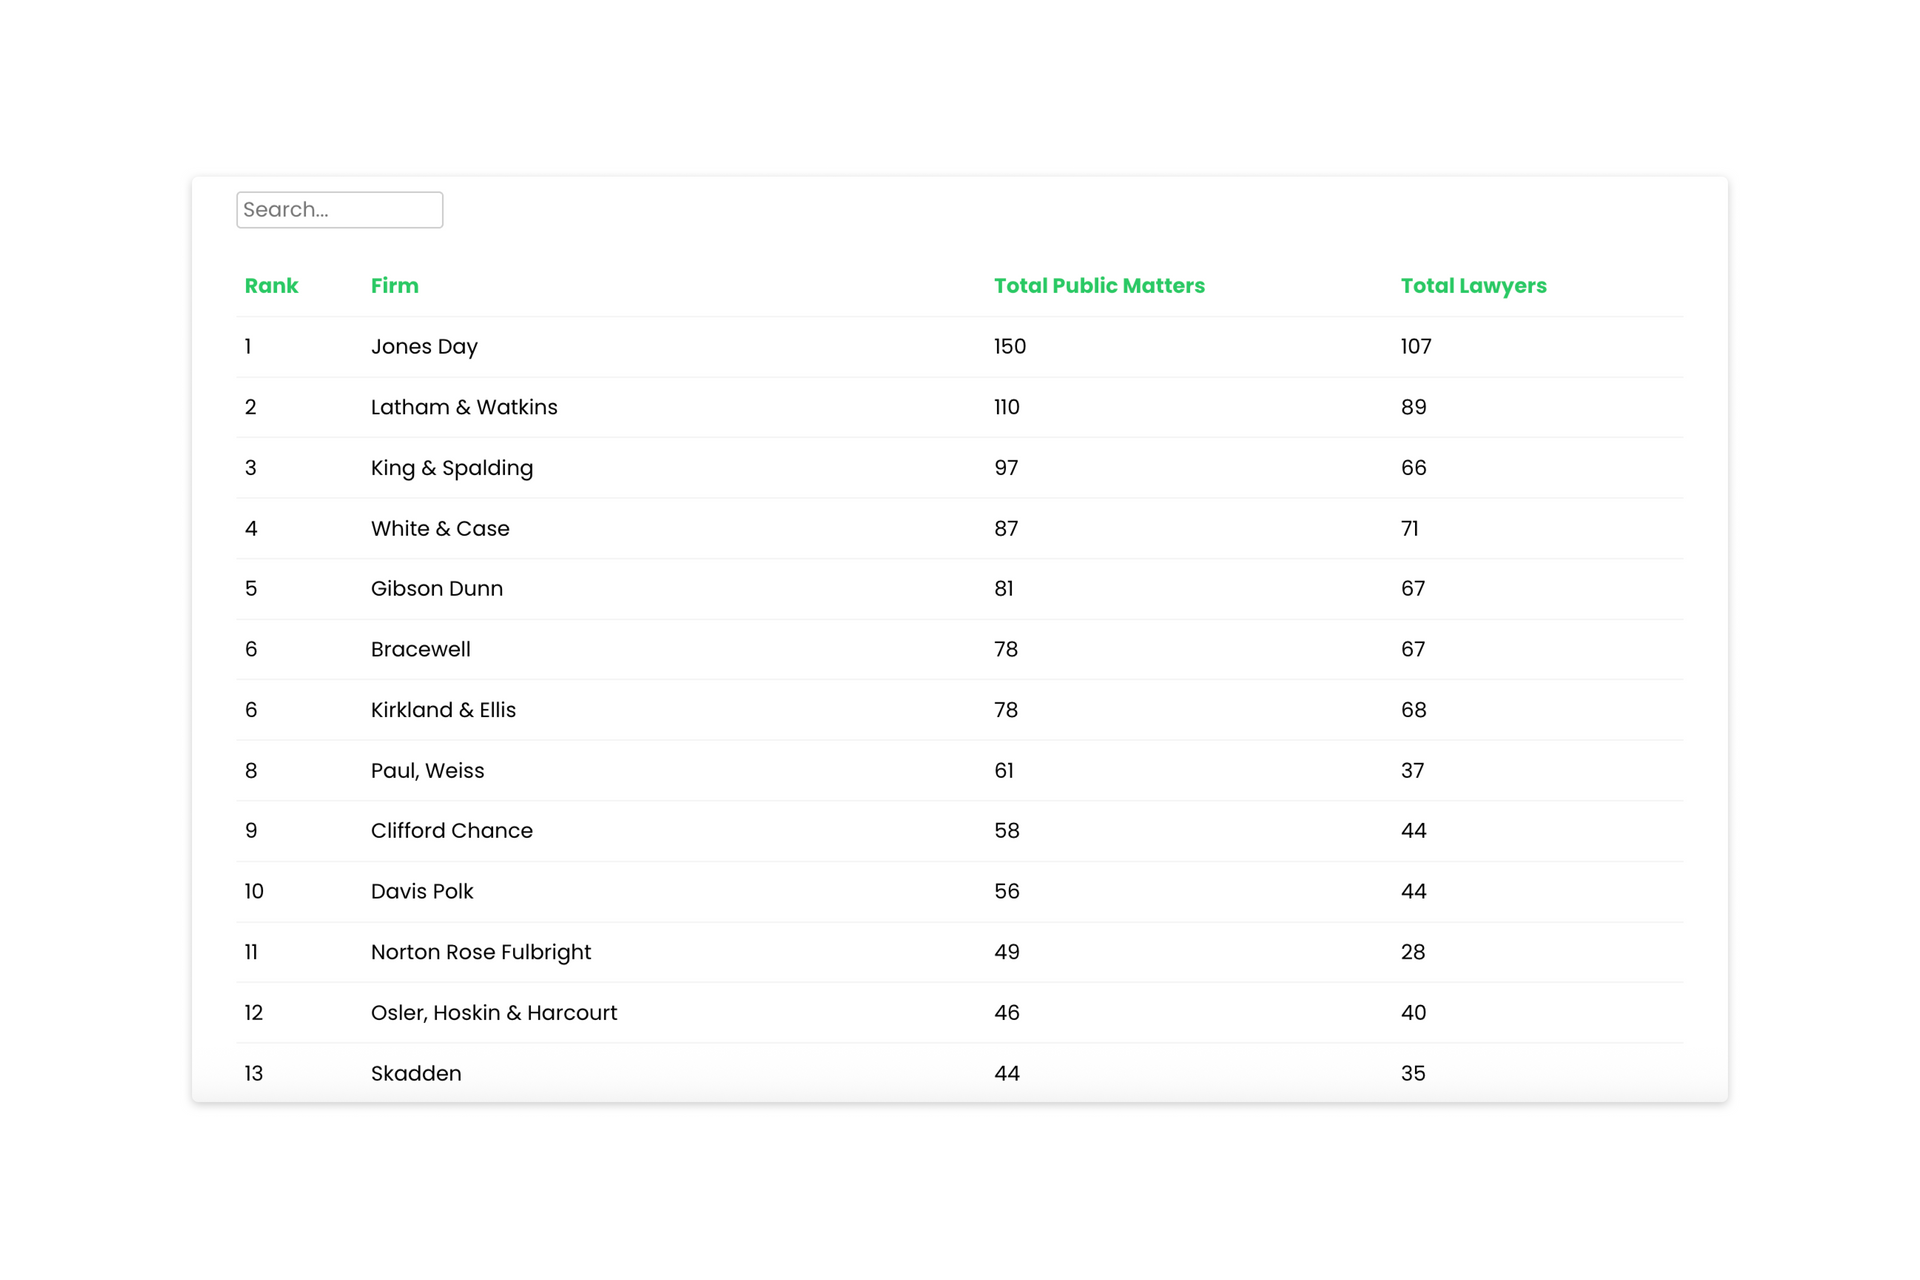The height and width of the screenshot is (1280, 1920).
Task: Click Jones Day's 150 public matters value
Action: click(1009, 347)
